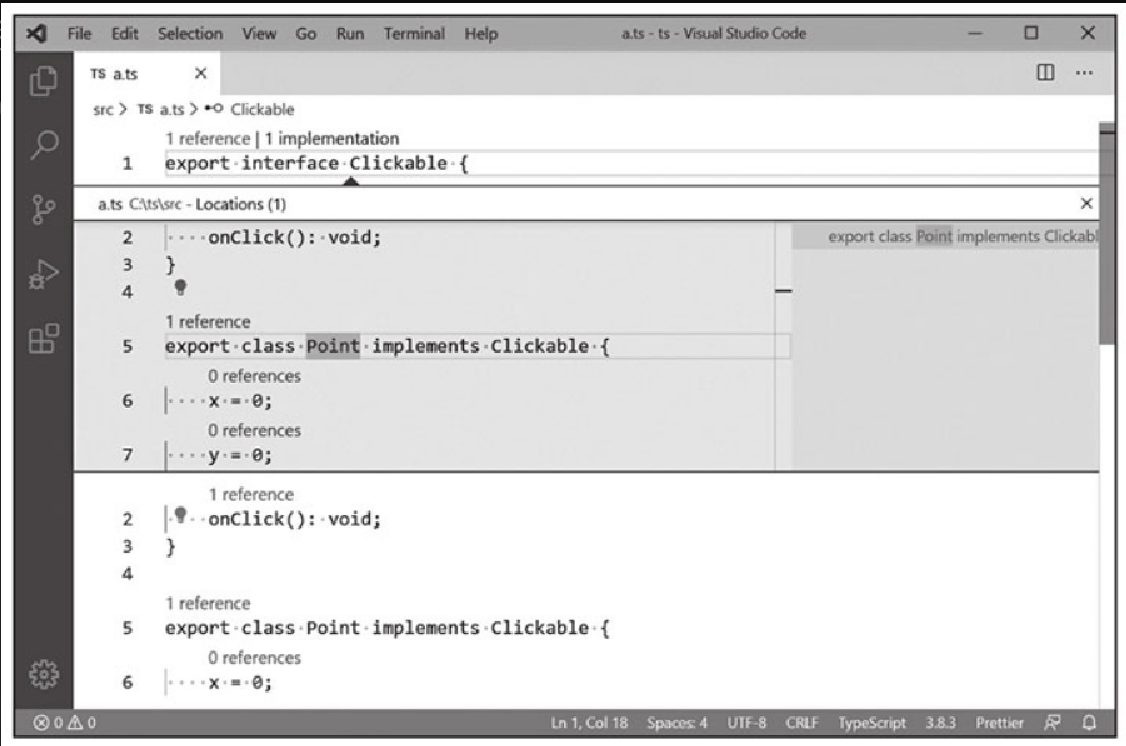The image size is (1126, 746).
Task: Close the a.ts editor tab
Action: [200, 73]
